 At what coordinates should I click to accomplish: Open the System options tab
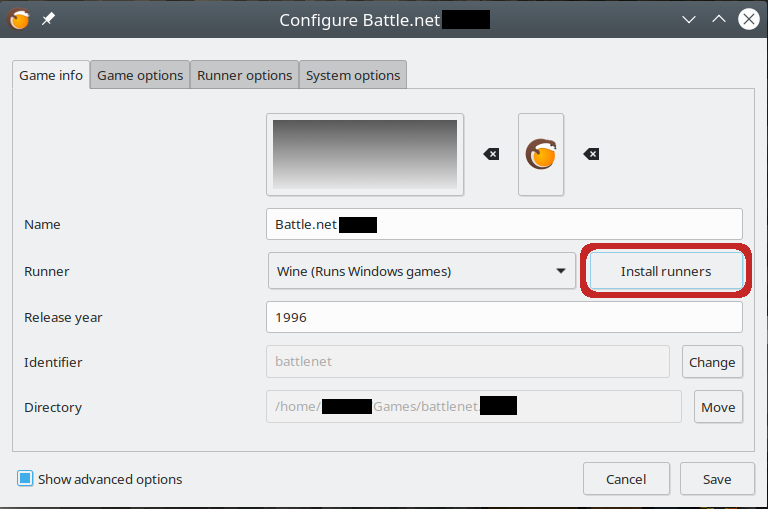tap(353, 75)
